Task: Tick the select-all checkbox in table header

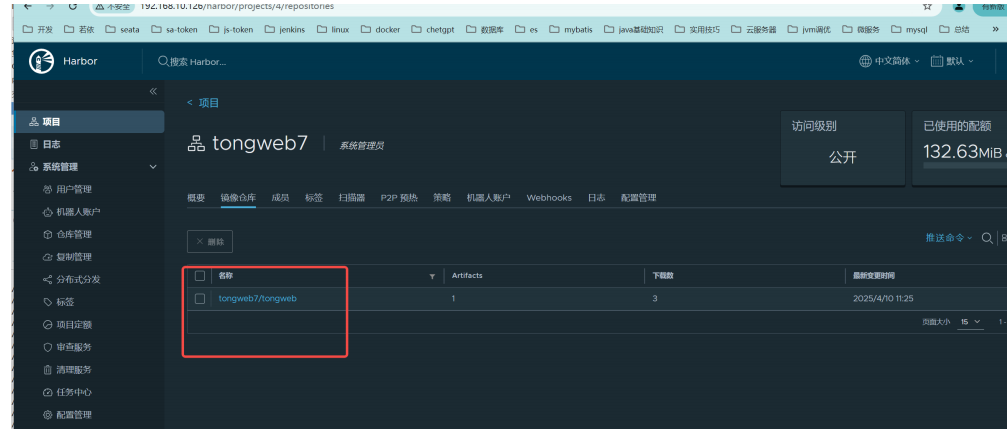Action: [200, 276]
